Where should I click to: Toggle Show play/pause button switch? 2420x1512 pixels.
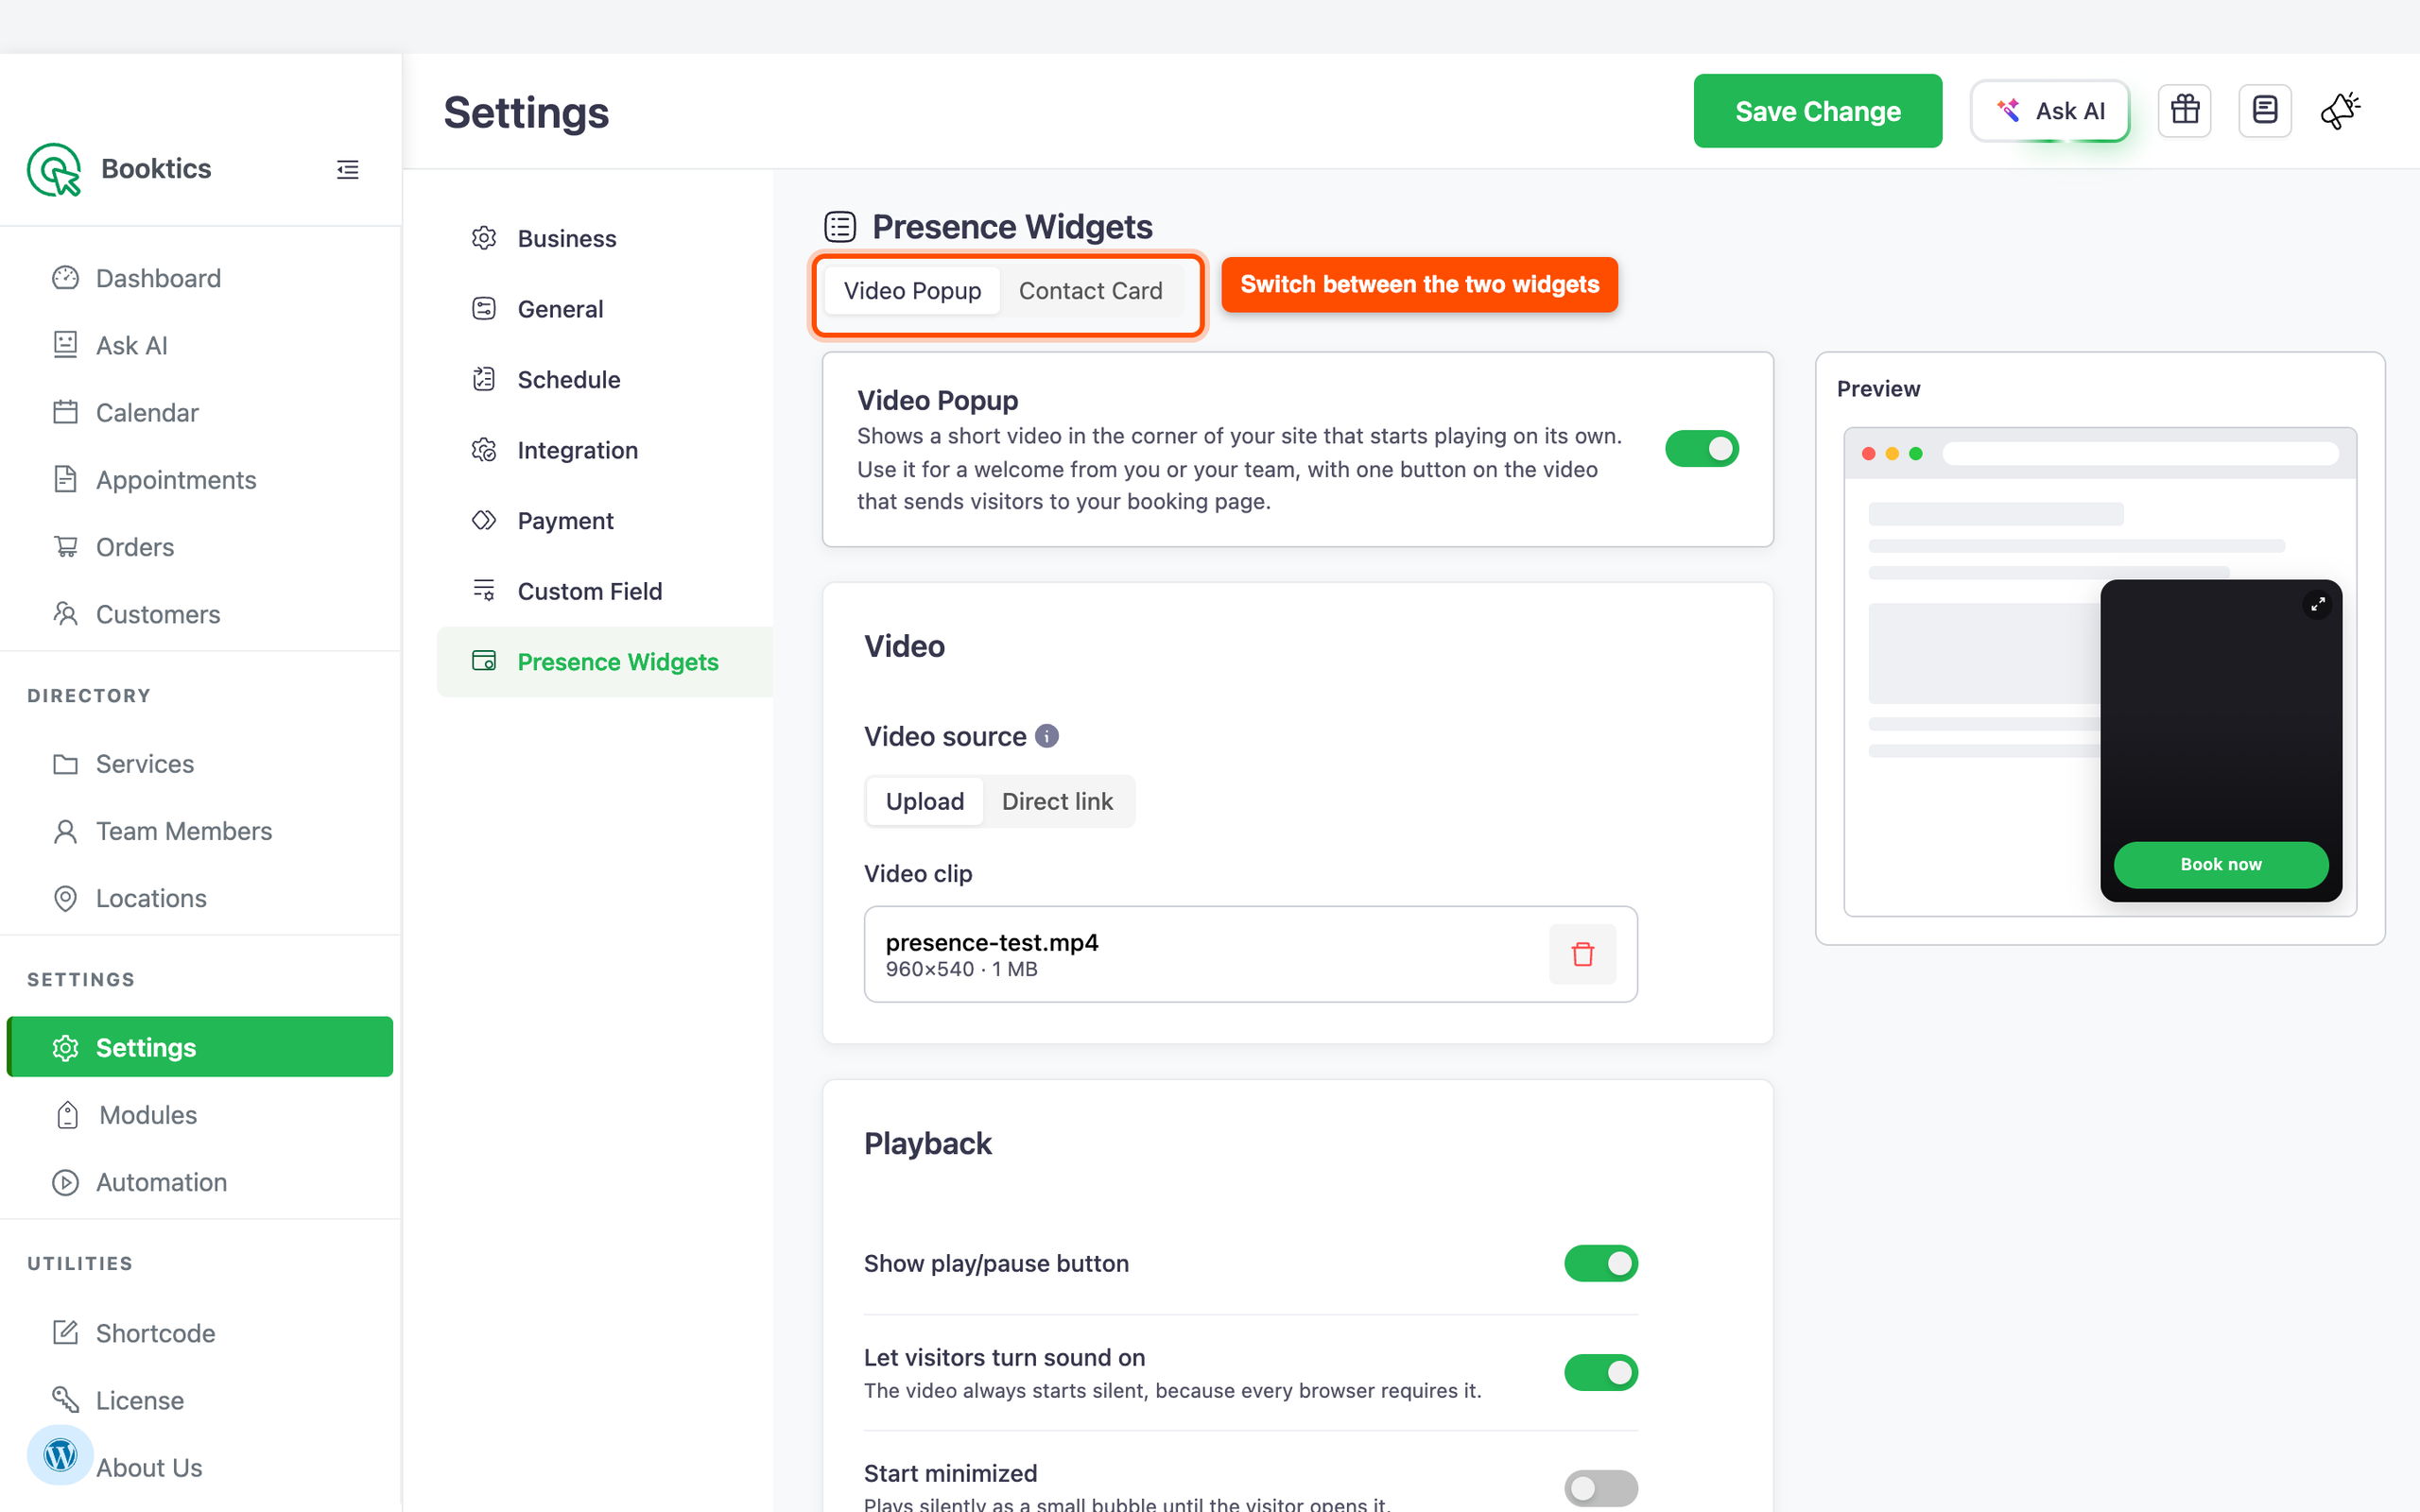coord(1601,1263)
